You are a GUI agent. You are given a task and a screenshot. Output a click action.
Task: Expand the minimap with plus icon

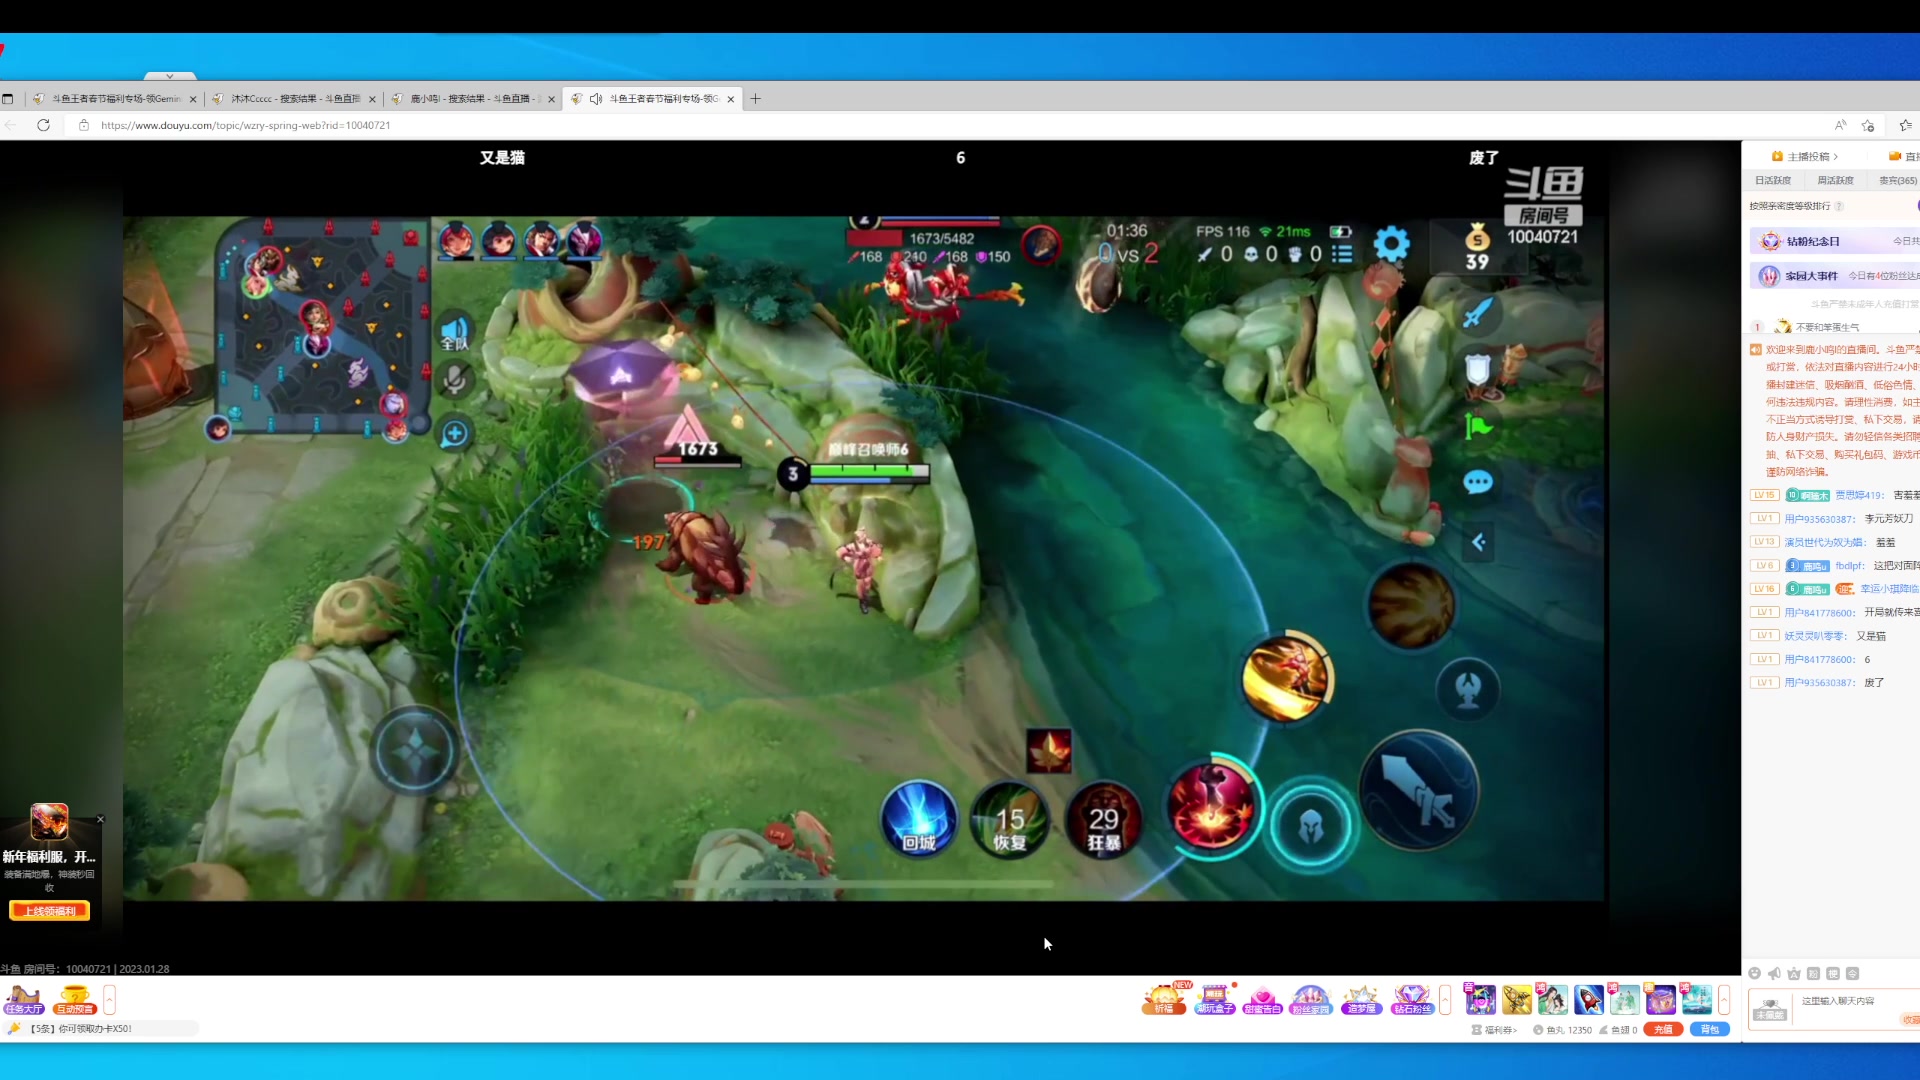[454, 433]
